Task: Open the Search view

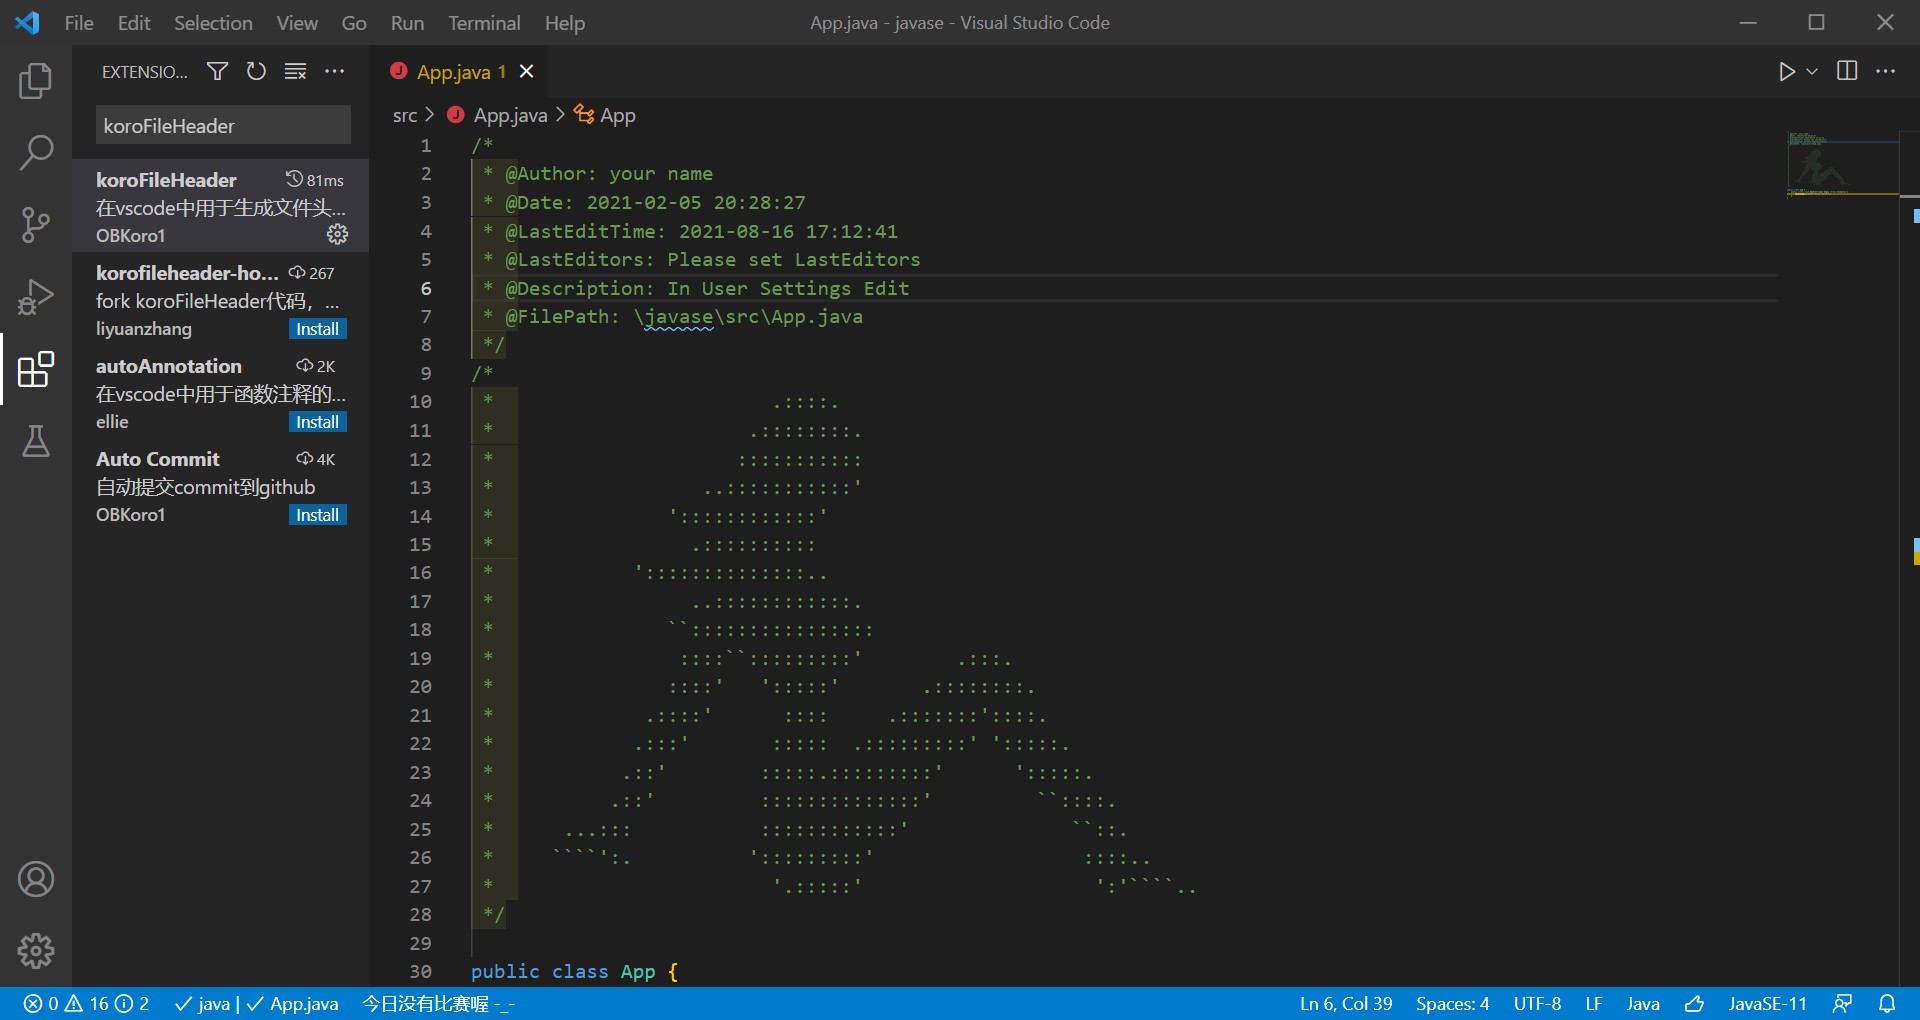Action: [36, 153]
